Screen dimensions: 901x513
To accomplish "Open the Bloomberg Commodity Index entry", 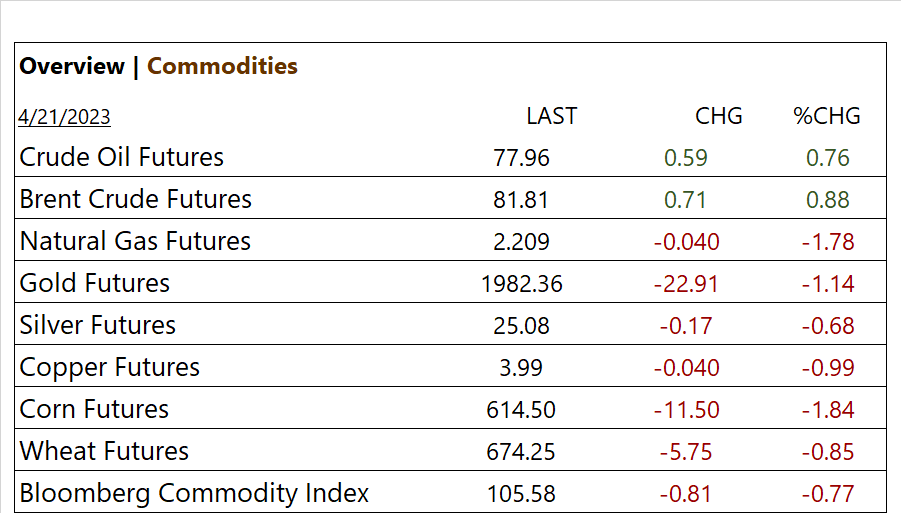I will [194, 493].
